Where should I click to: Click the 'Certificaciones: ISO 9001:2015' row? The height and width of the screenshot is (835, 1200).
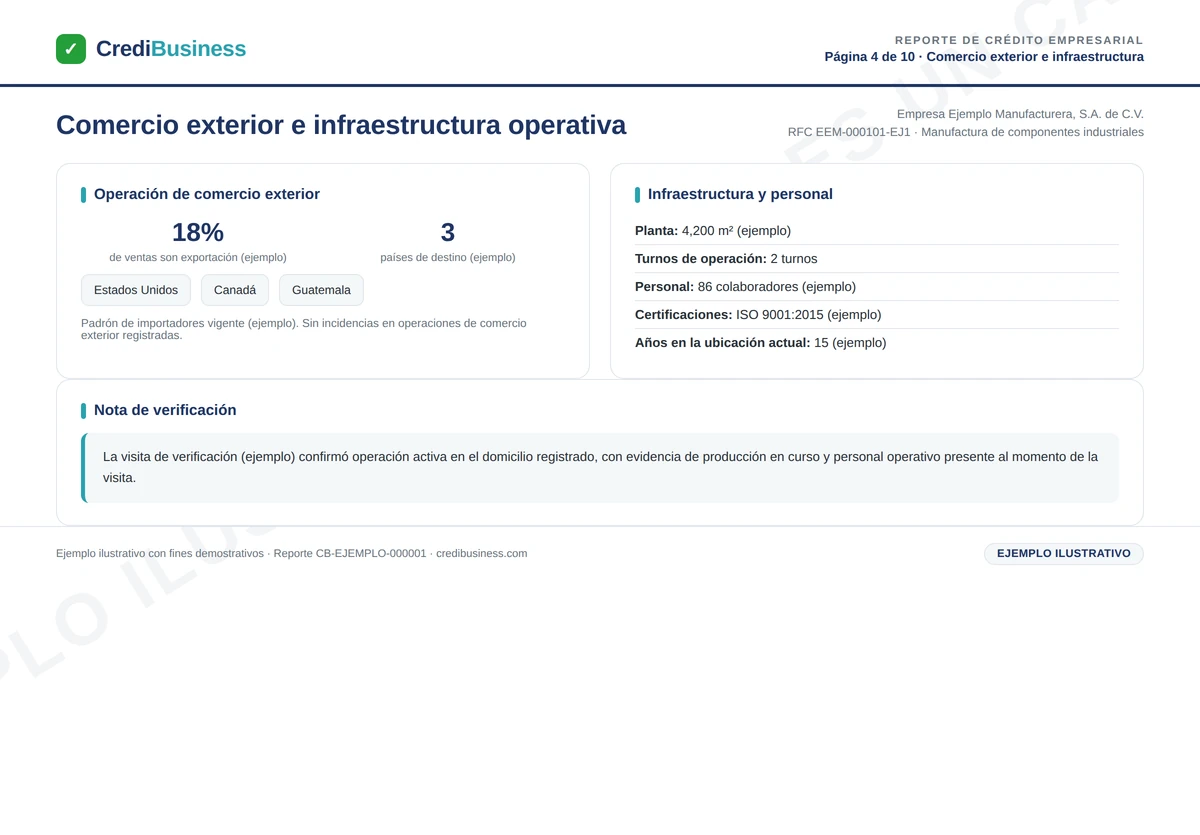pos(877,315)
